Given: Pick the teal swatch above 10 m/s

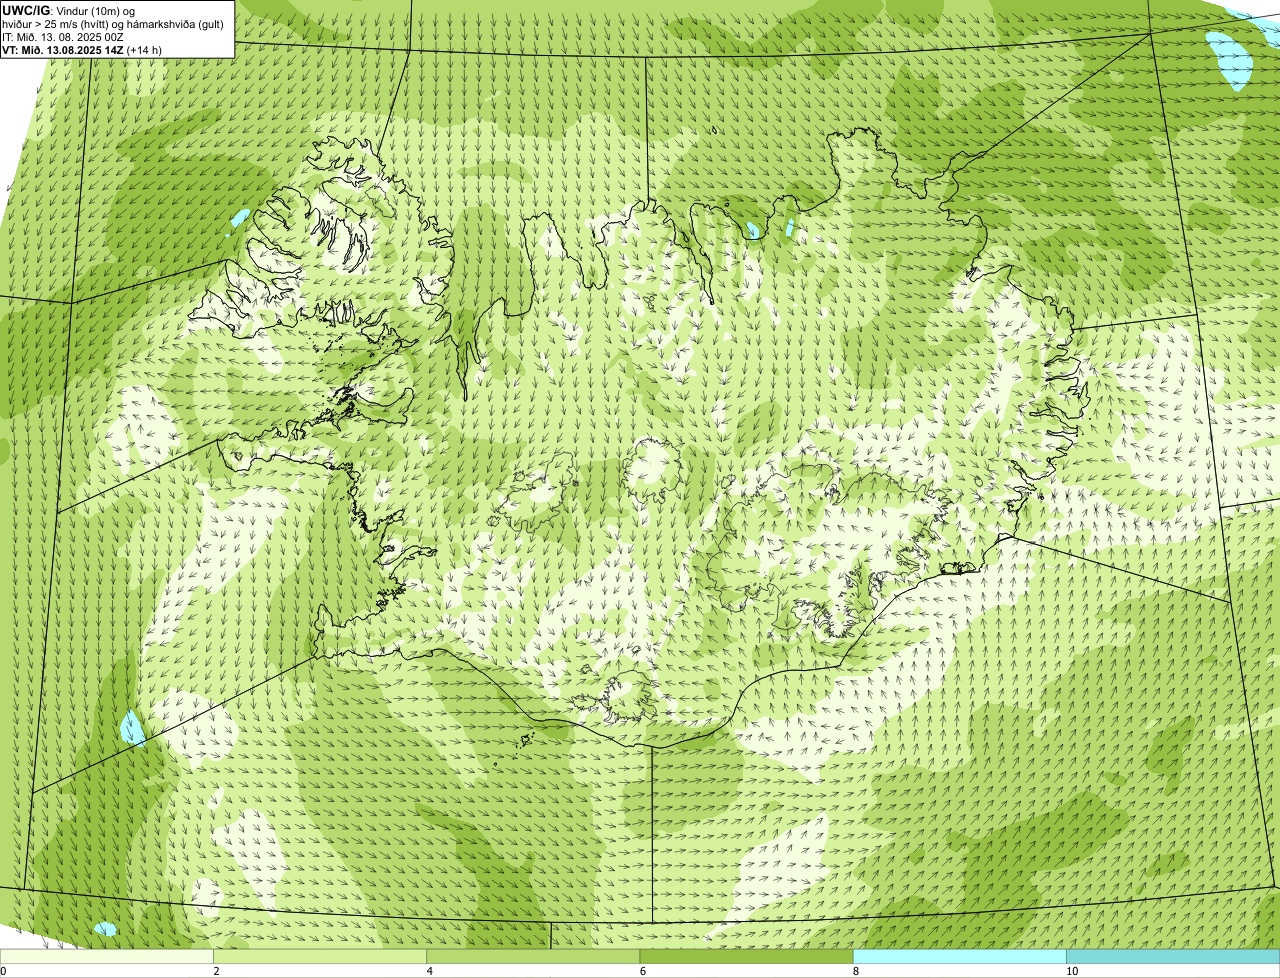Looking at the screenshot, I should pos(1173,956).
